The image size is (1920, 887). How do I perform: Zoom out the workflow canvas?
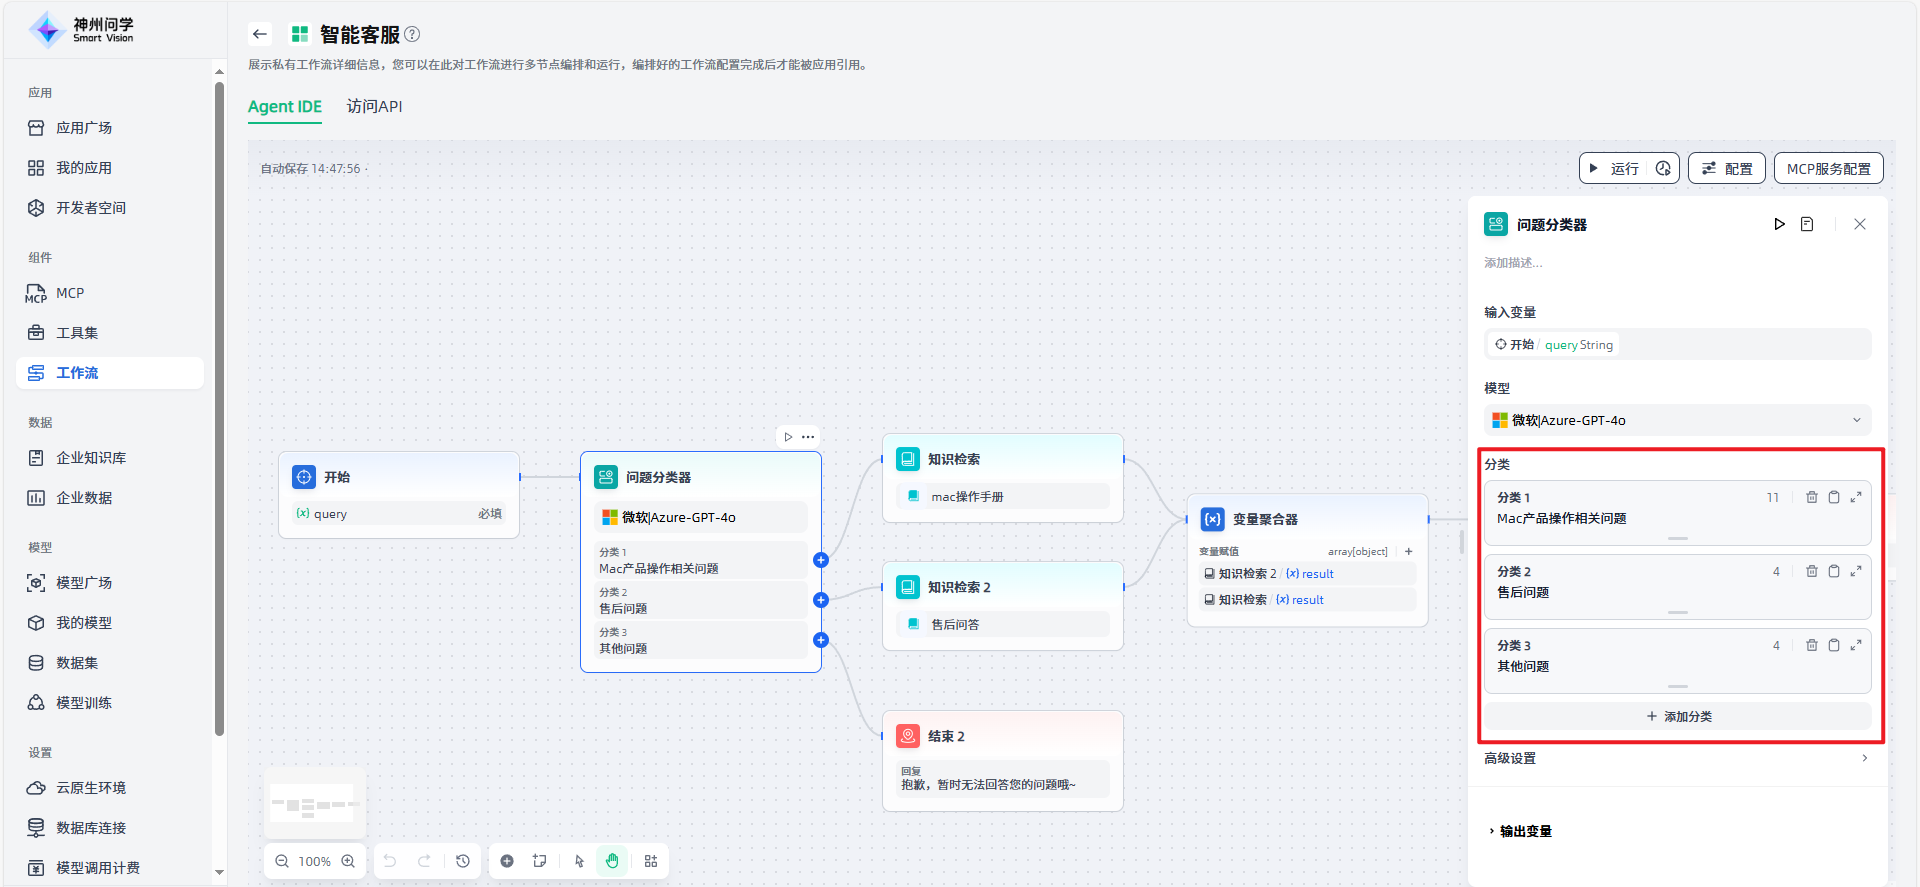(x=282, y=861)
